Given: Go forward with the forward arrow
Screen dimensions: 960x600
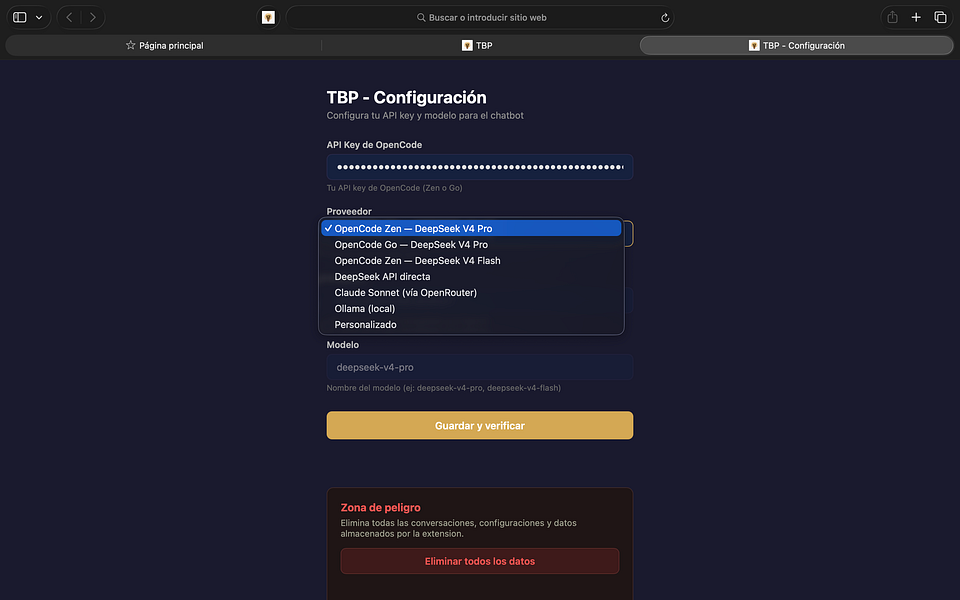Looking at the screenshot, I should click(x=92, y=17).
